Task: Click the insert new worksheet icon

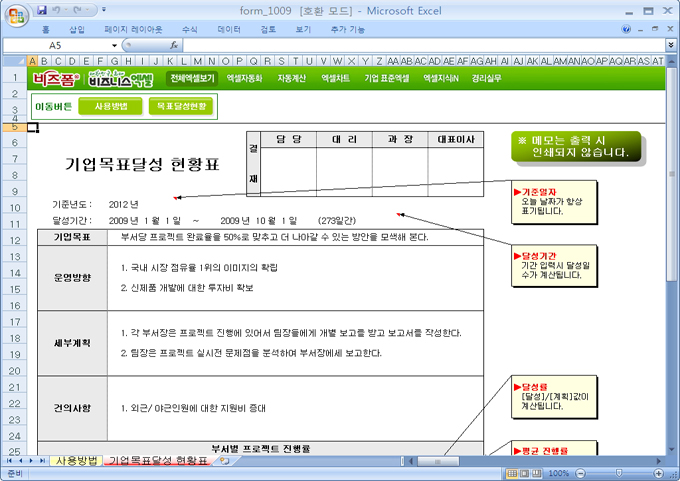Action: [x=224, y=461]
